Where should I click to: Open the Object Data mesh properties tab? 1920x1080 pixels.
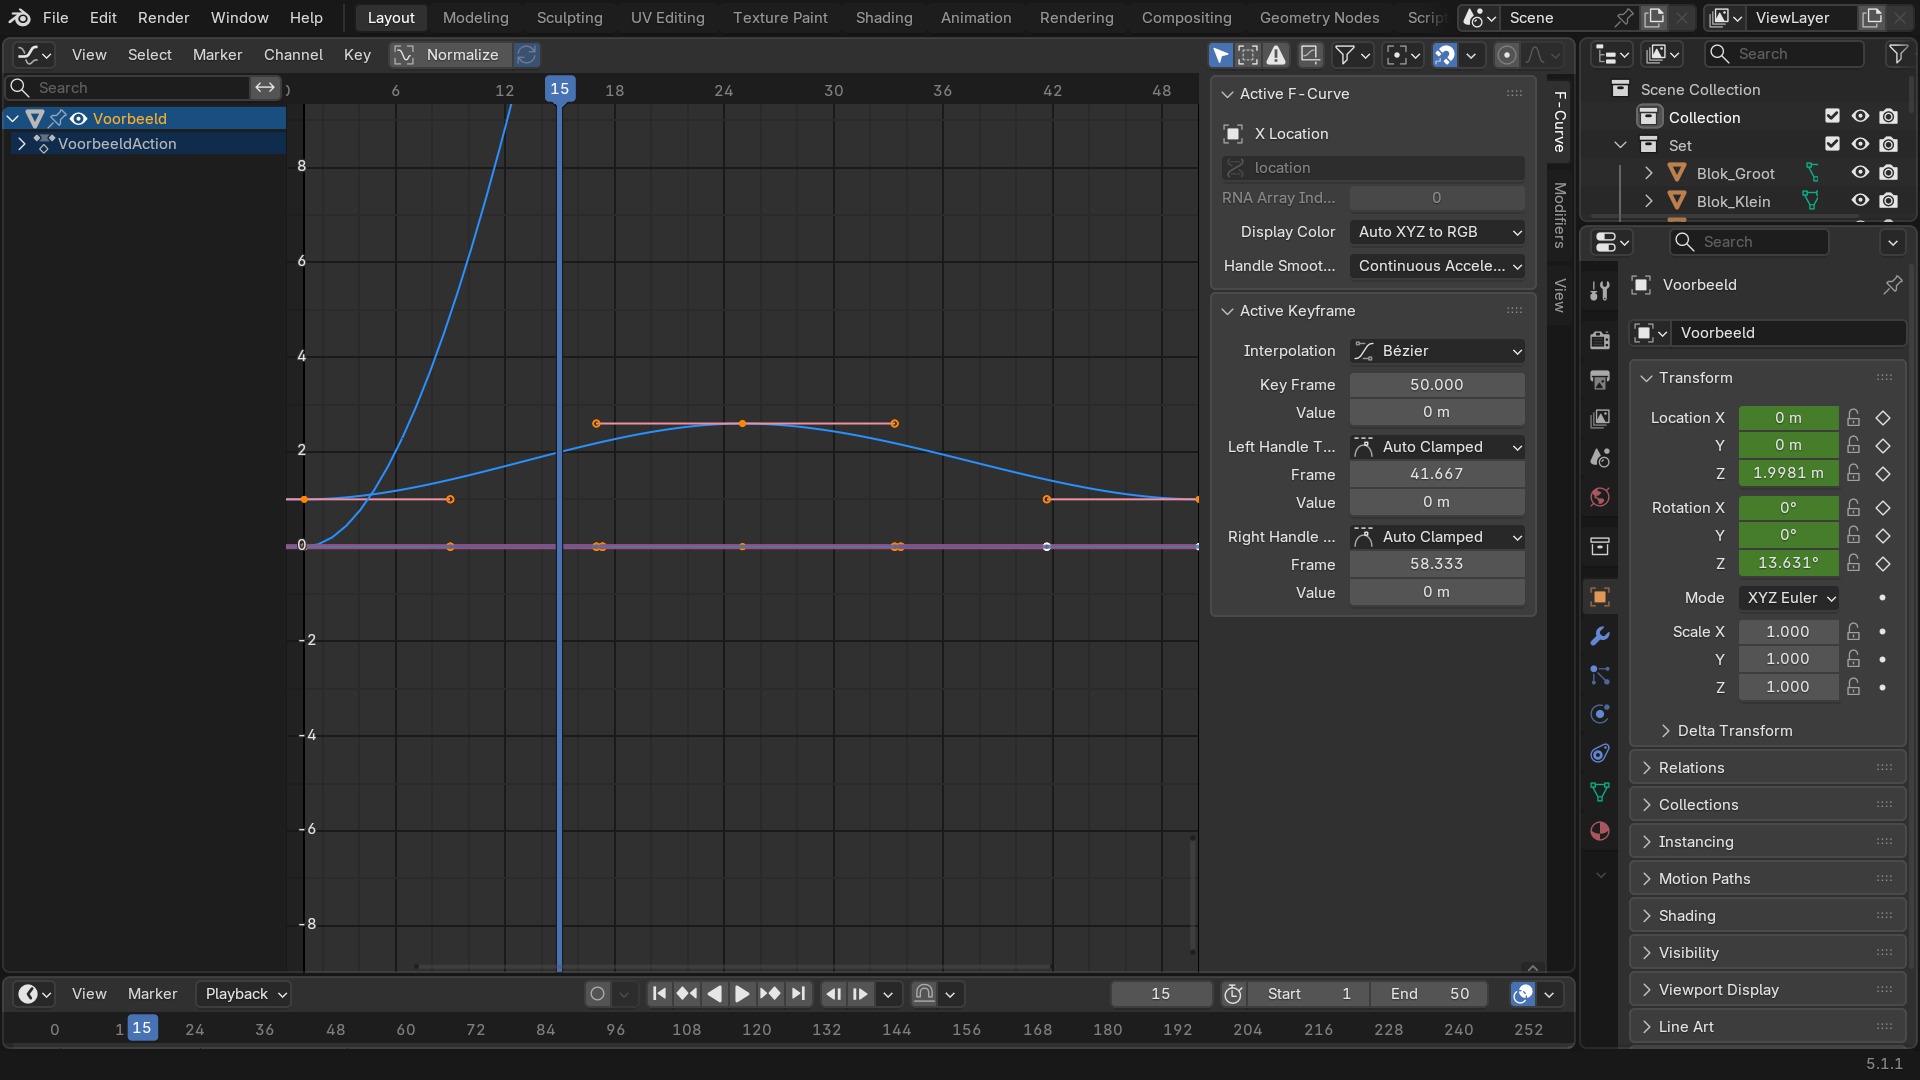(1600, 792)
